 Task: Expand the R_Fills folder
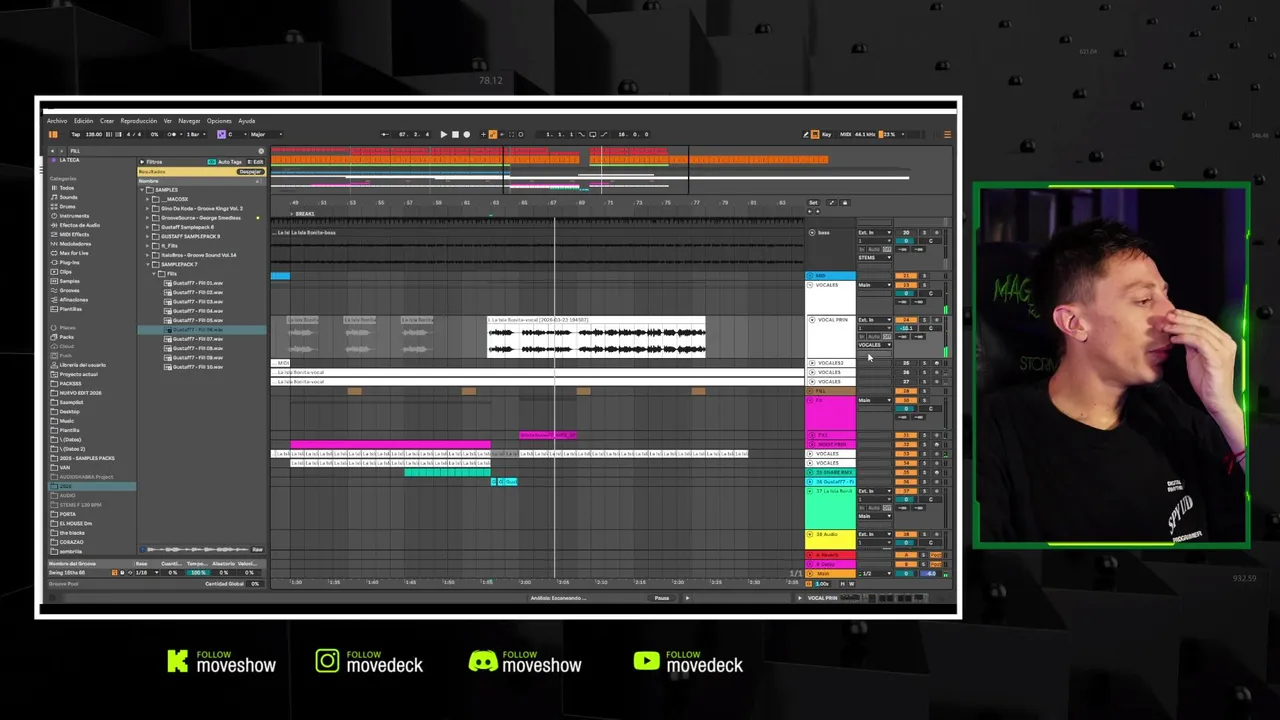(x=148, y=246)
